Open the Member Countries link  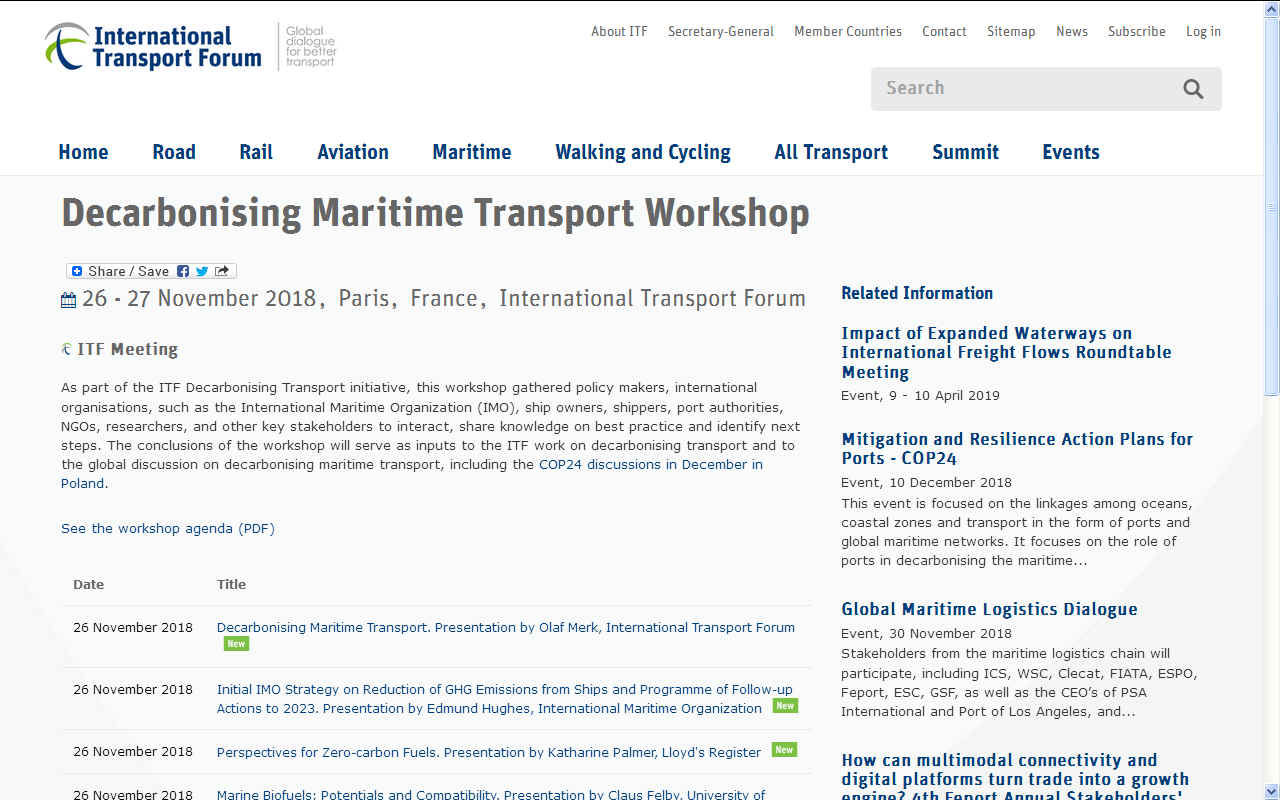click(848, 31)
